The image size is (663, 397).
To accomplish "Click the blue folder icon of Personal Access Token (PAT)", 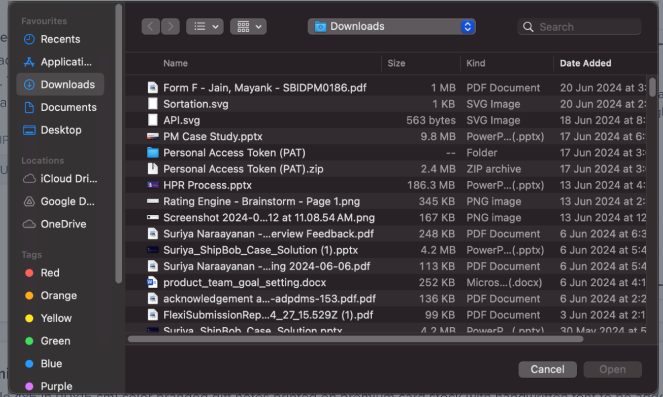I will point(153,153).
